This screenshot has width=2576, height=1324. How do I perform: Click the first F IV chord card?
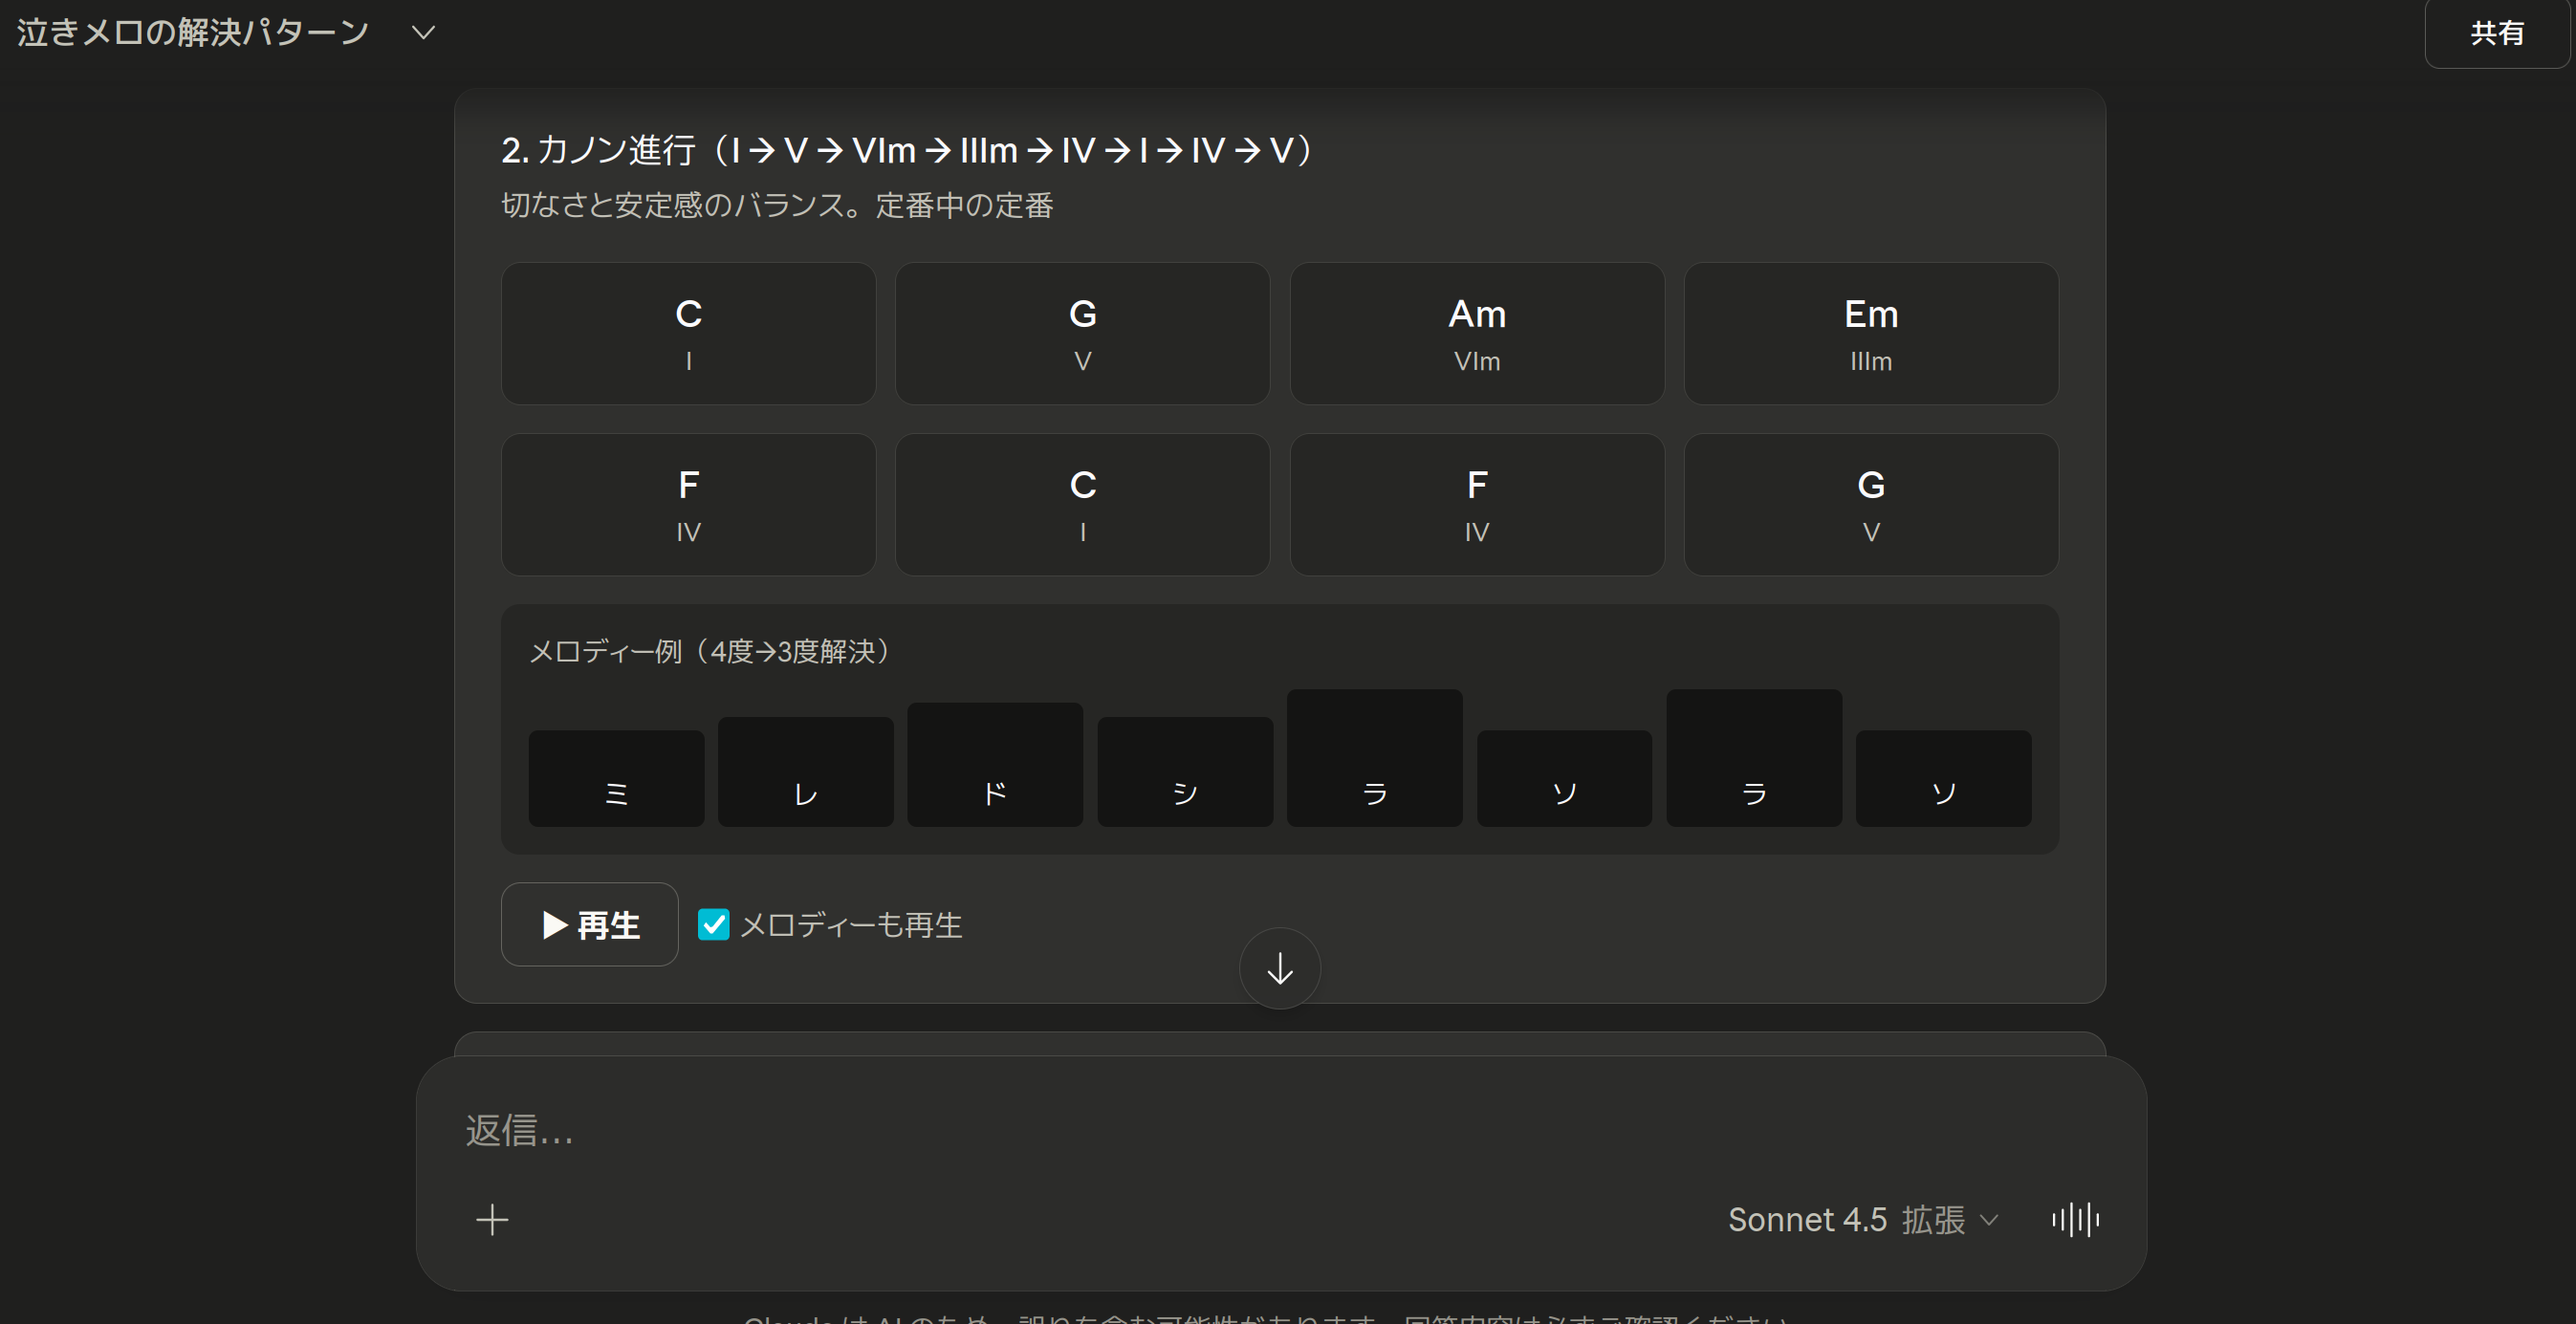coord(688,504)
